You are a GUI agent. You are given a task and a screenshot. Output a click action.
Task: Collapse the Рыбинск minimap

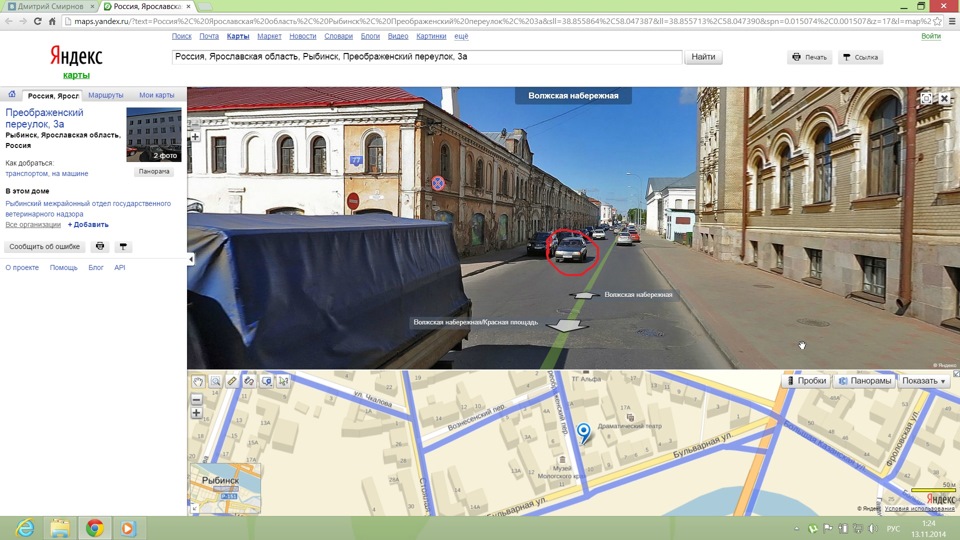[194, 508]
